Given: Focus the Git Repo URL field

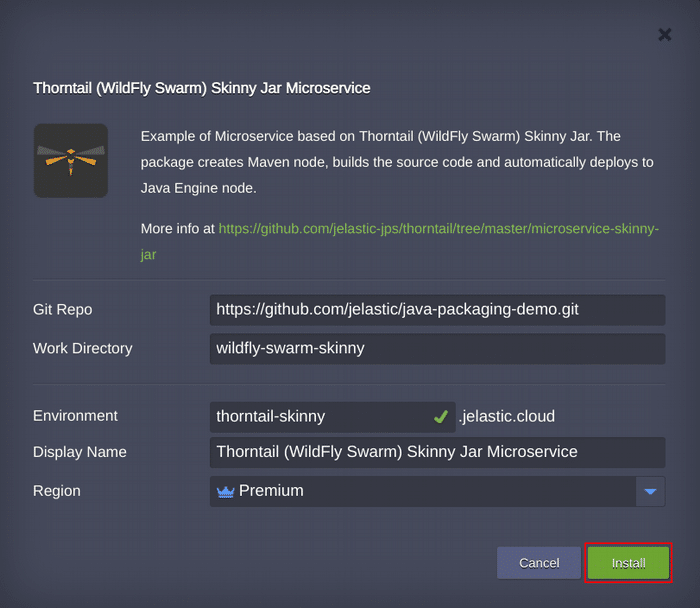Looking at the screenshot, I should (437, 310).
